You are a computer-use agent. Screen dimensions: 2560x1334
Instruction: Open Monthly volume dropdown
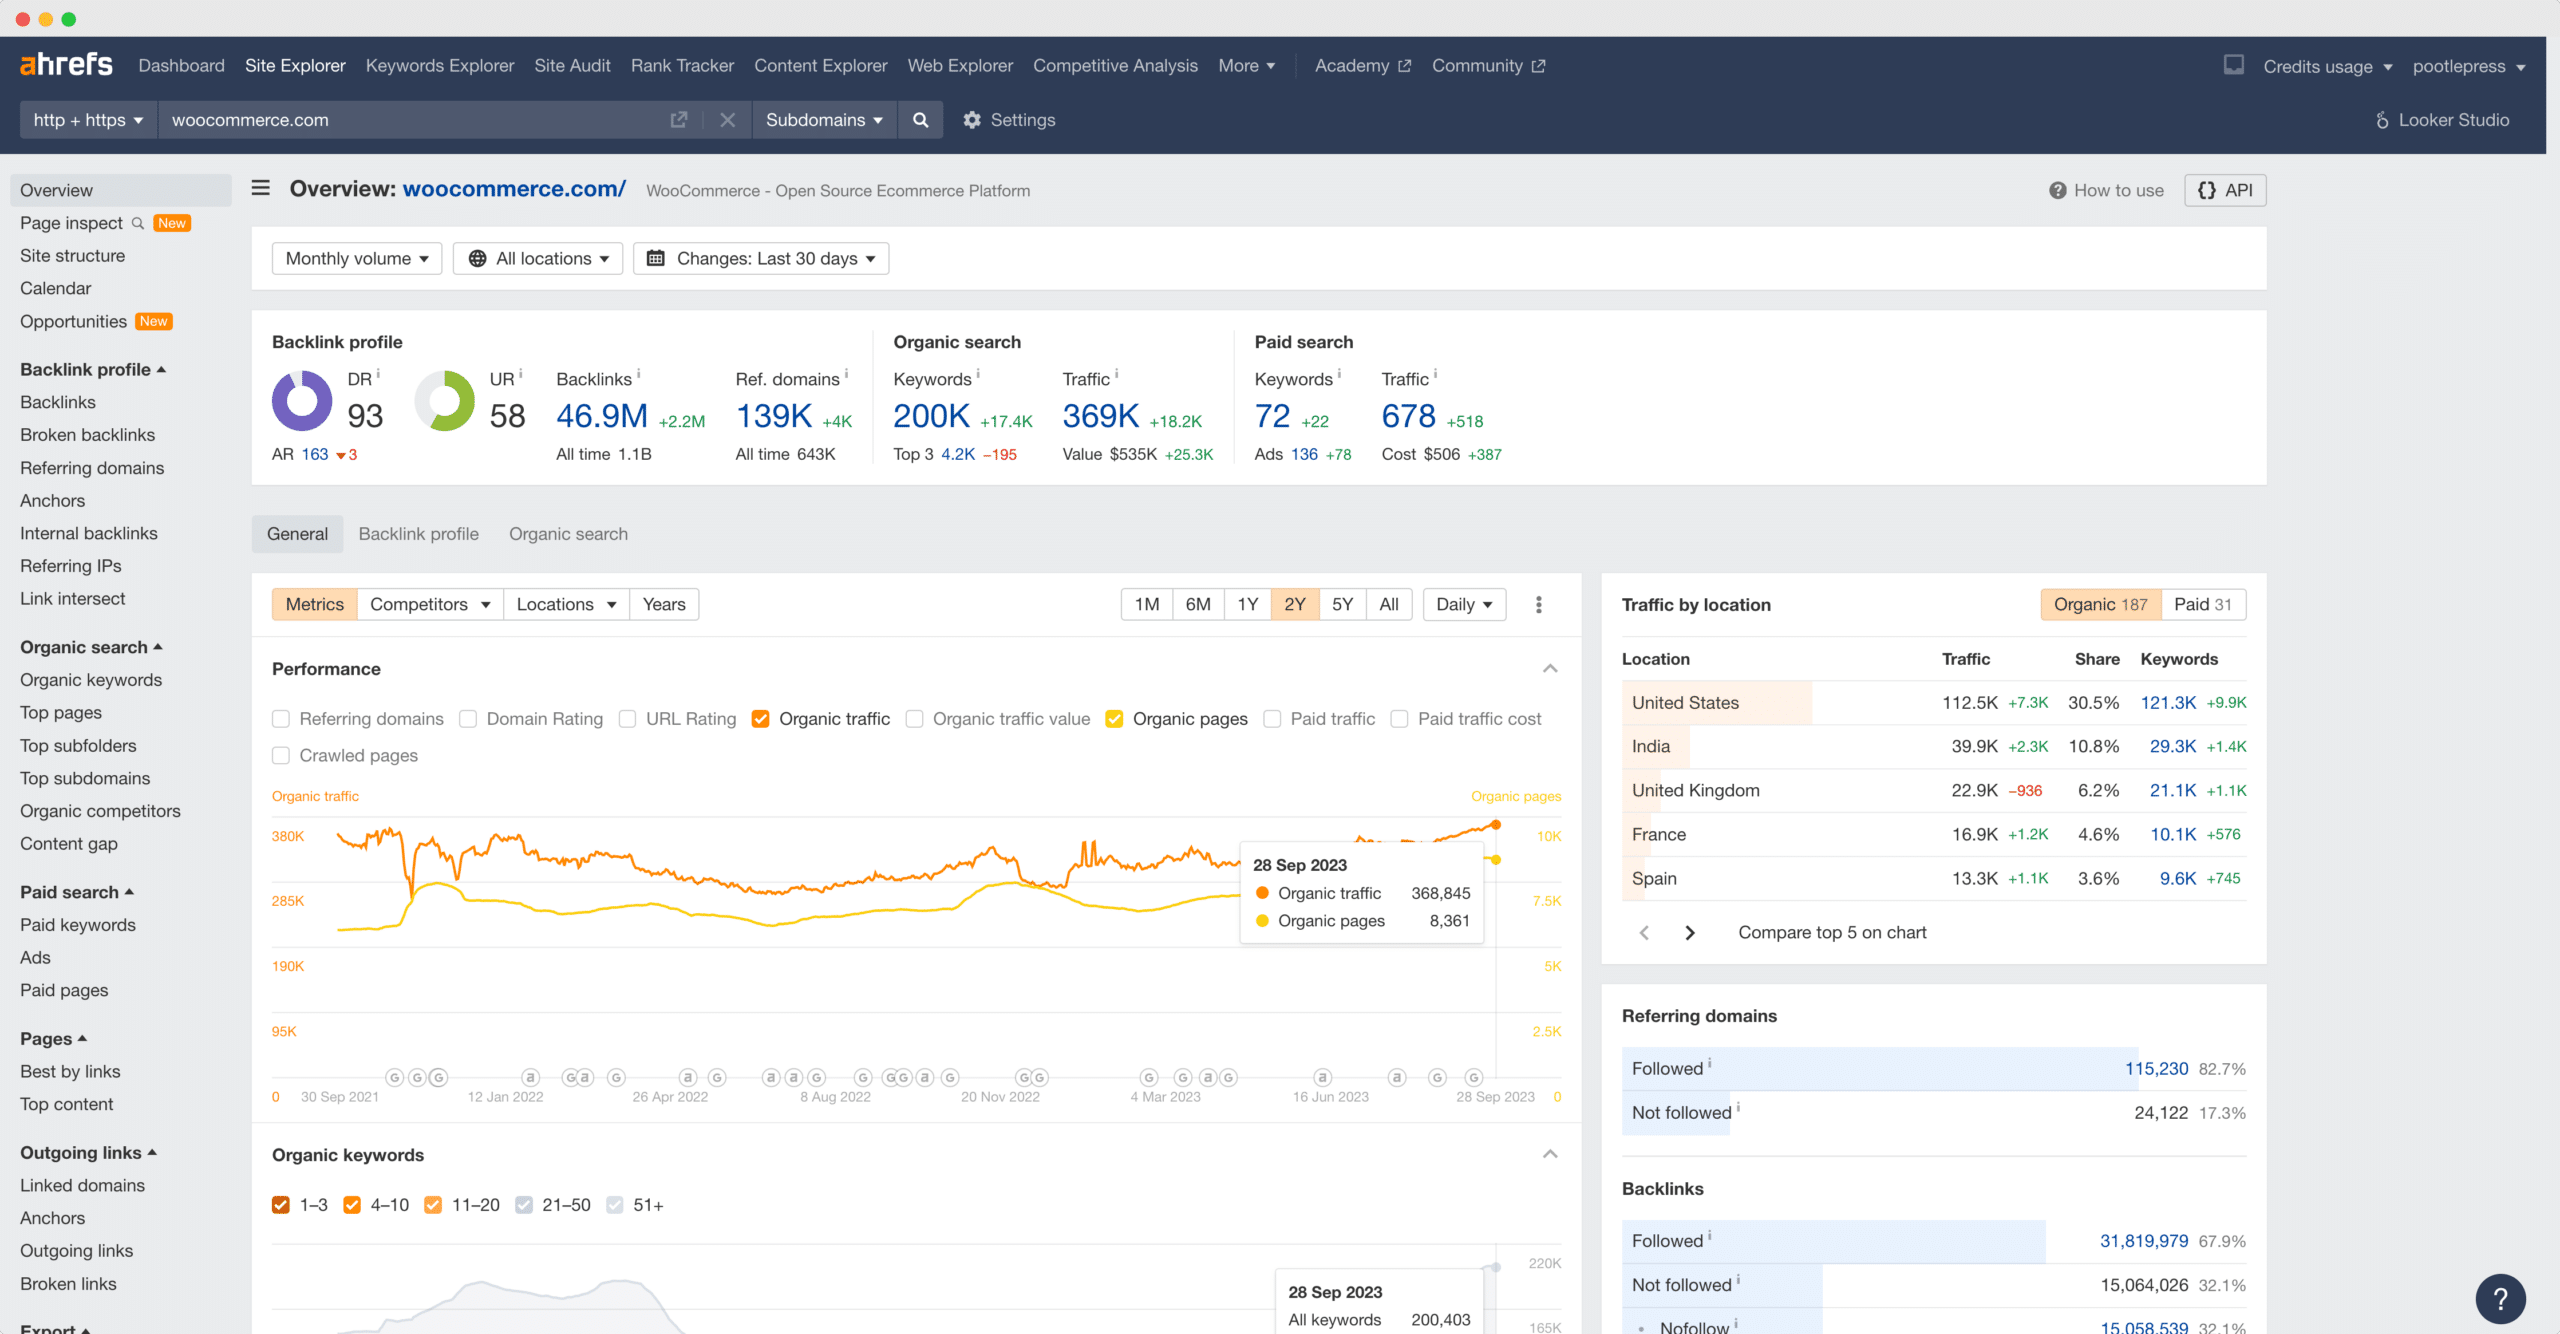point(356,258)
